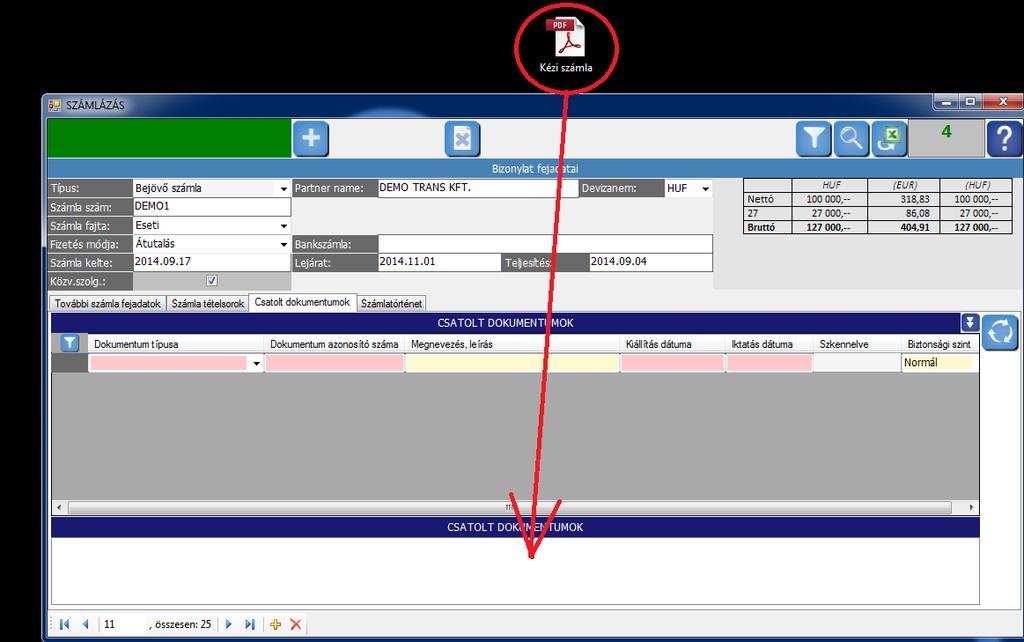
Task: Click the magnifier search icon
Action: [852, 138]
